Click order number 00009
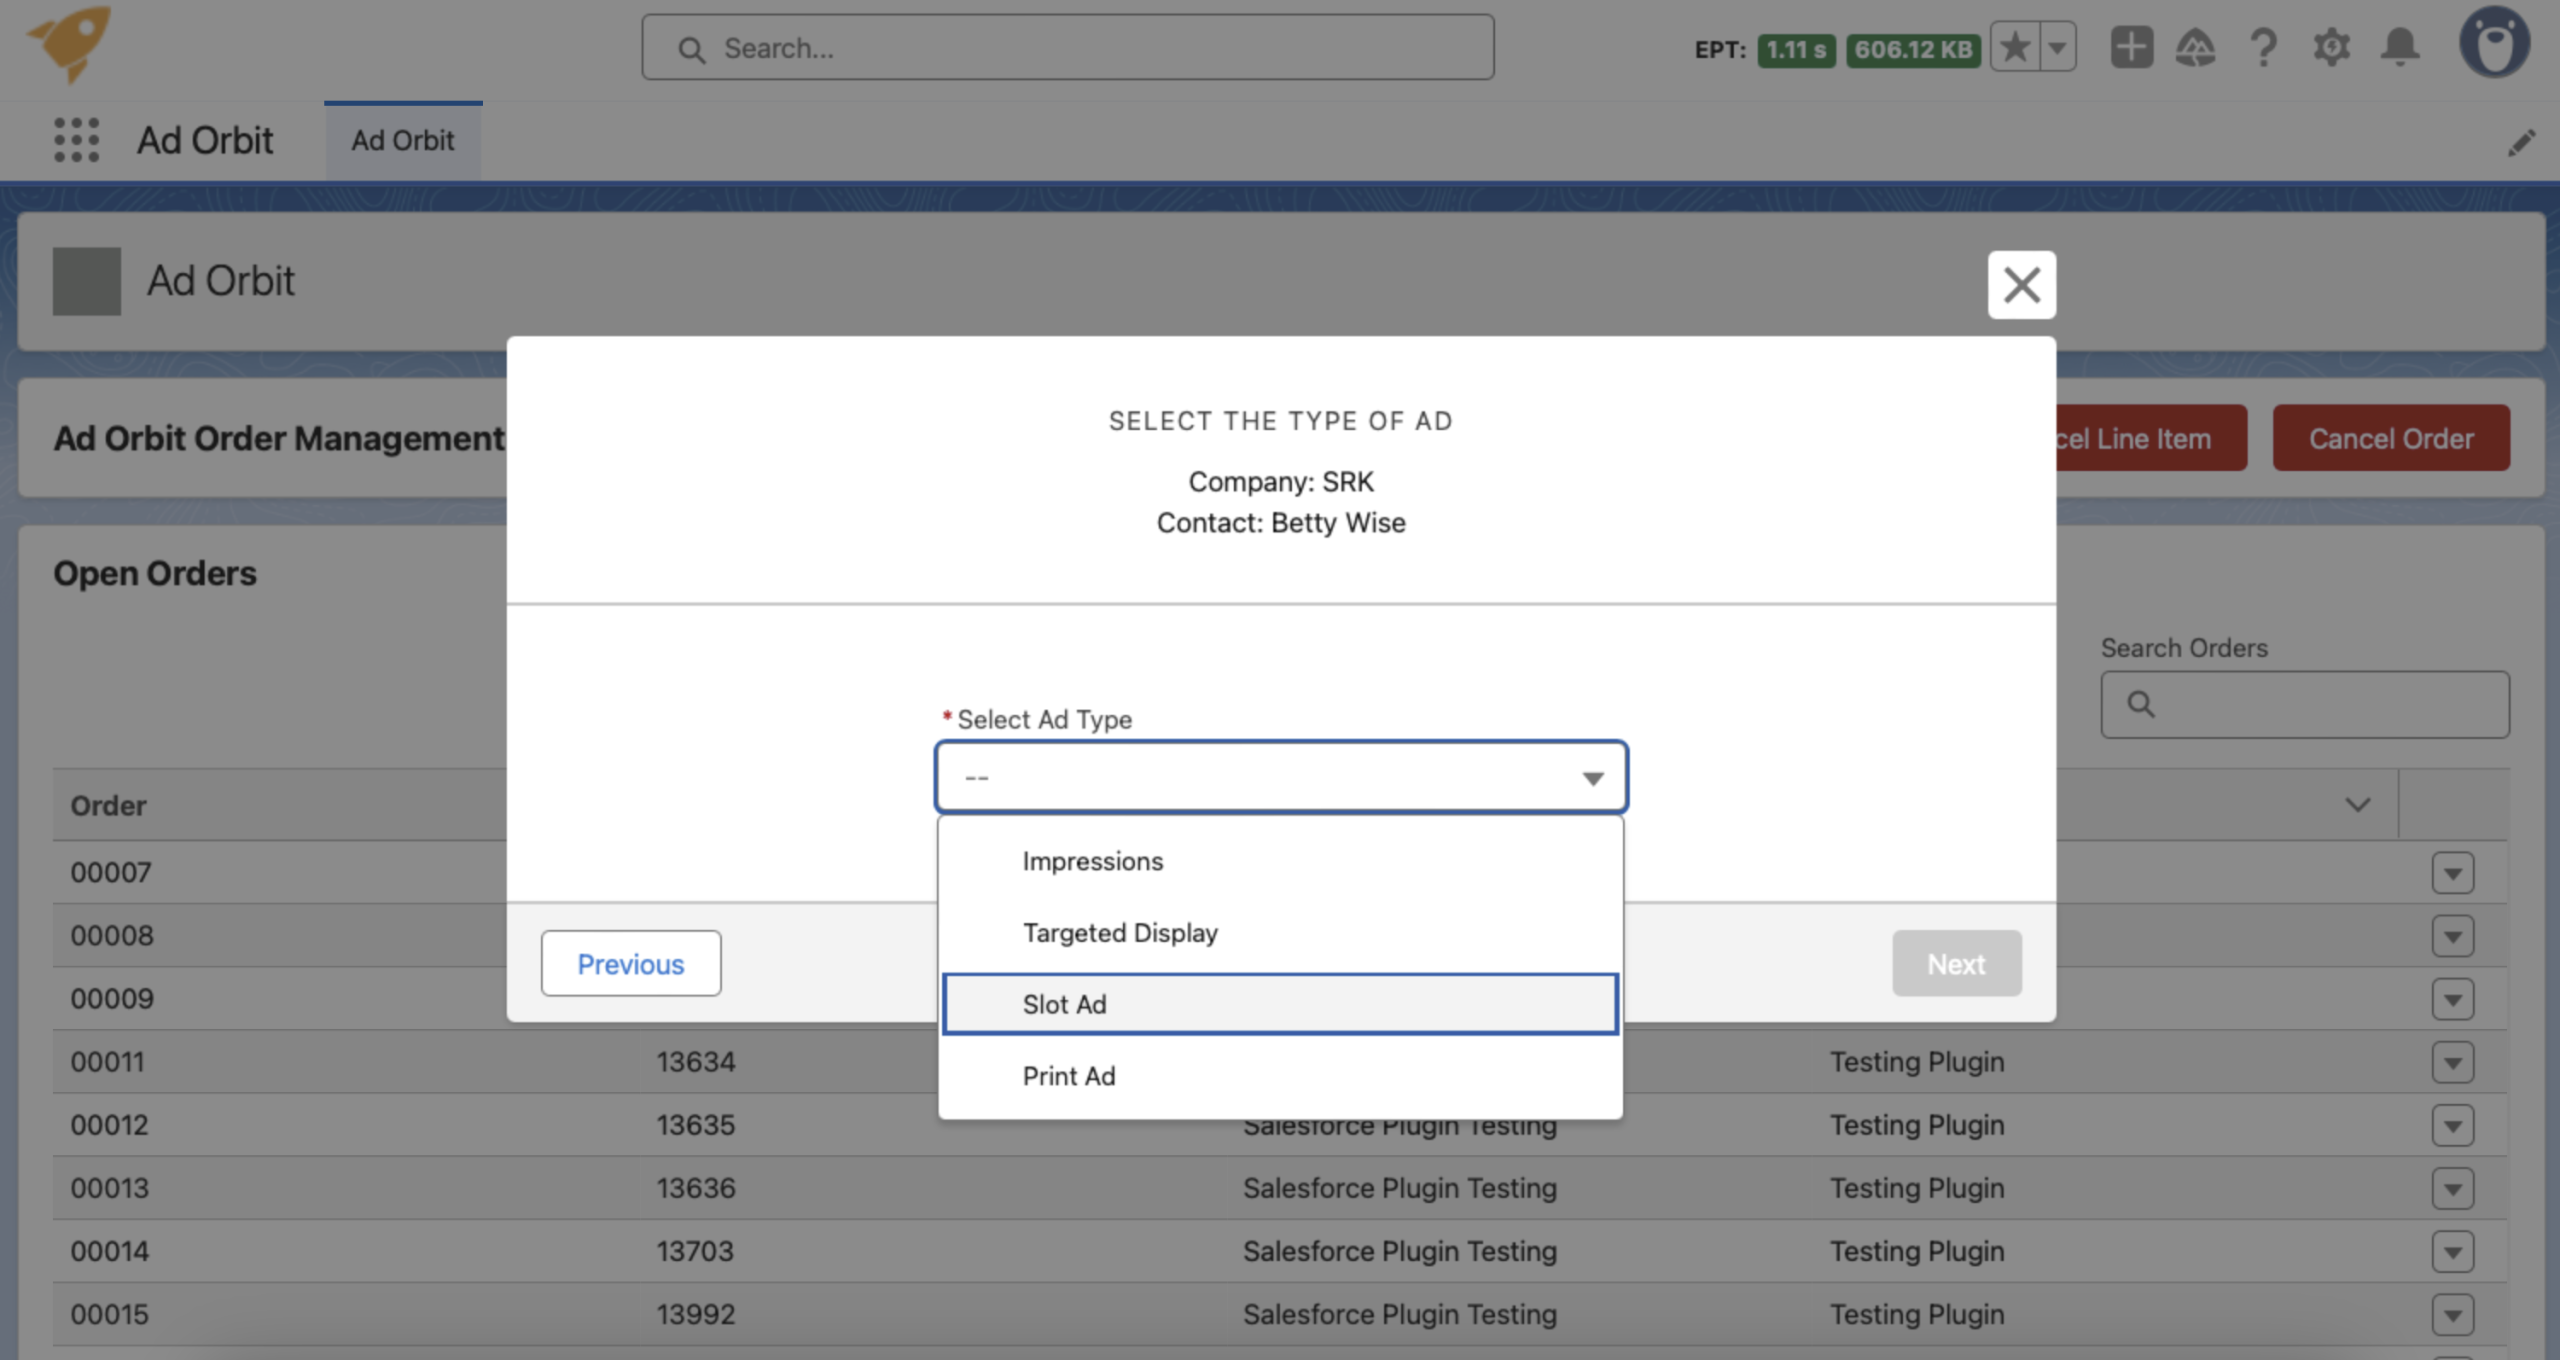The height and width of the screenshot is (1360, 2560). (x=112, y=999)
